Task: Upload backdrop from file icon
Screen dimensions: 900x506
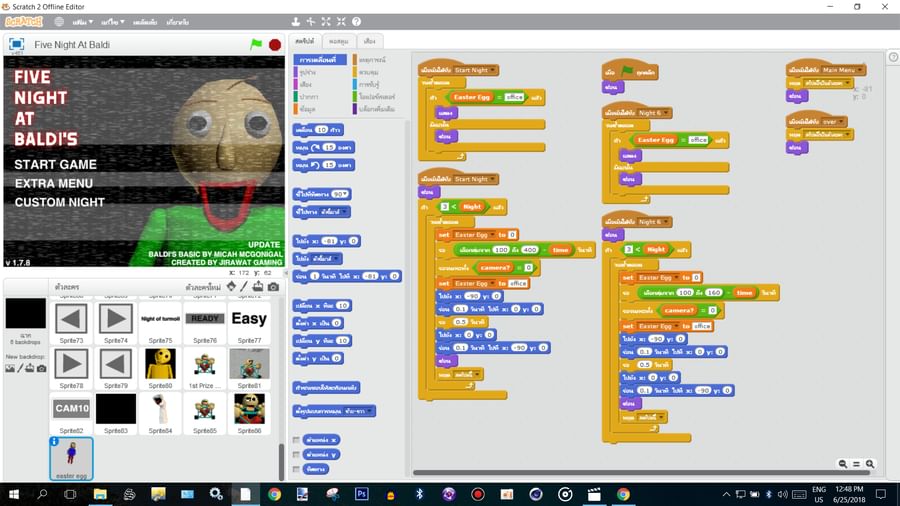Action: coord(30,368)
